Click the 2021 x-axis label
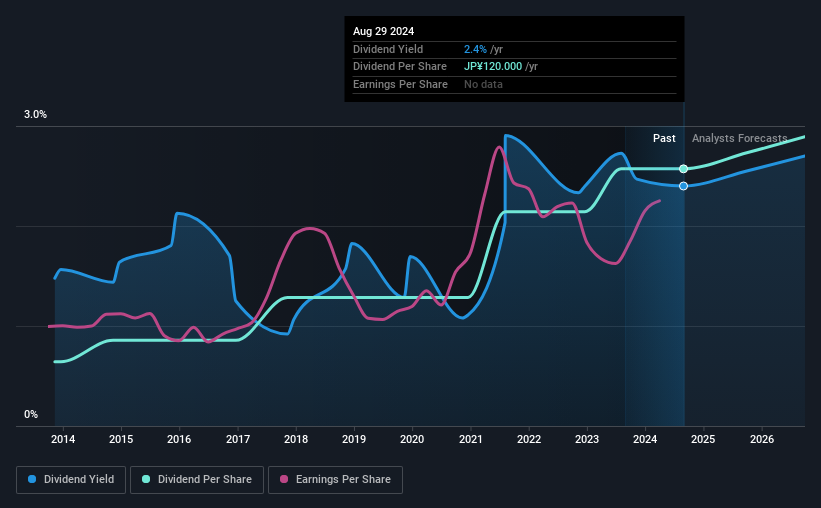821x508 pixels. (x=471, y=439)
